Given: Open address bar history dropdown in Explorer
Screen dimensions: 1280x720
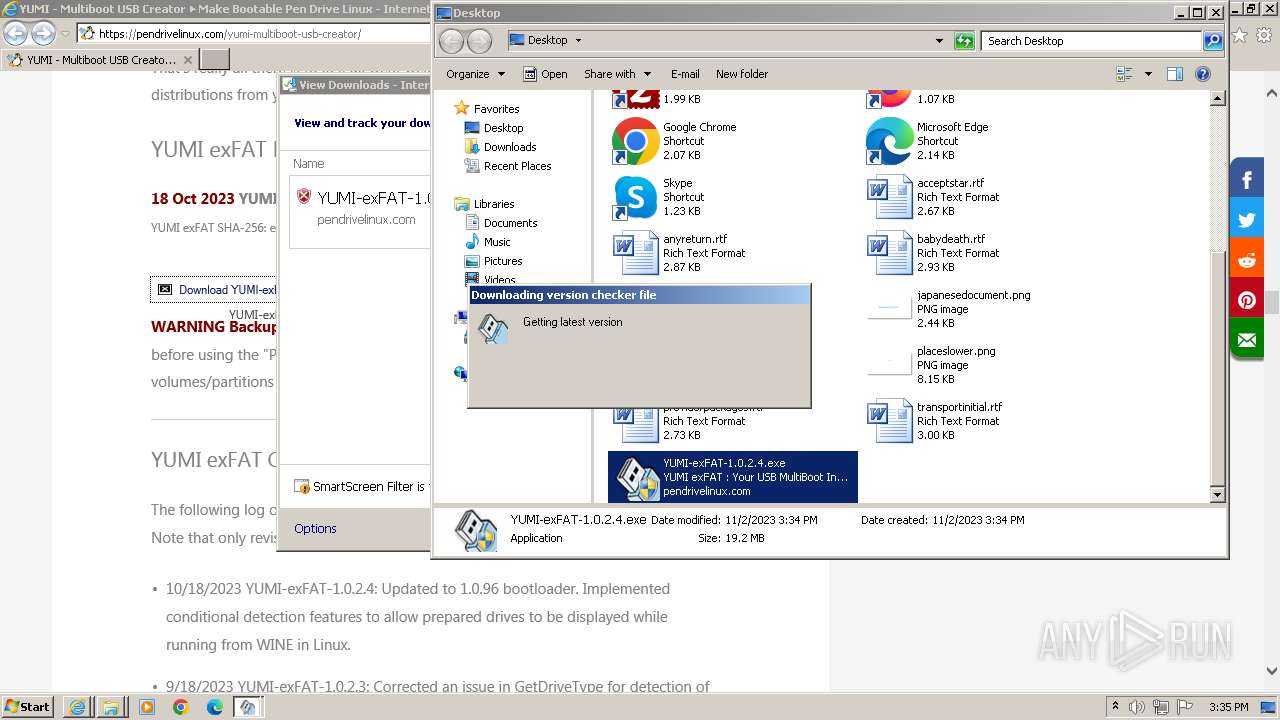Looking at the screenshot, I should coord(939,41).
